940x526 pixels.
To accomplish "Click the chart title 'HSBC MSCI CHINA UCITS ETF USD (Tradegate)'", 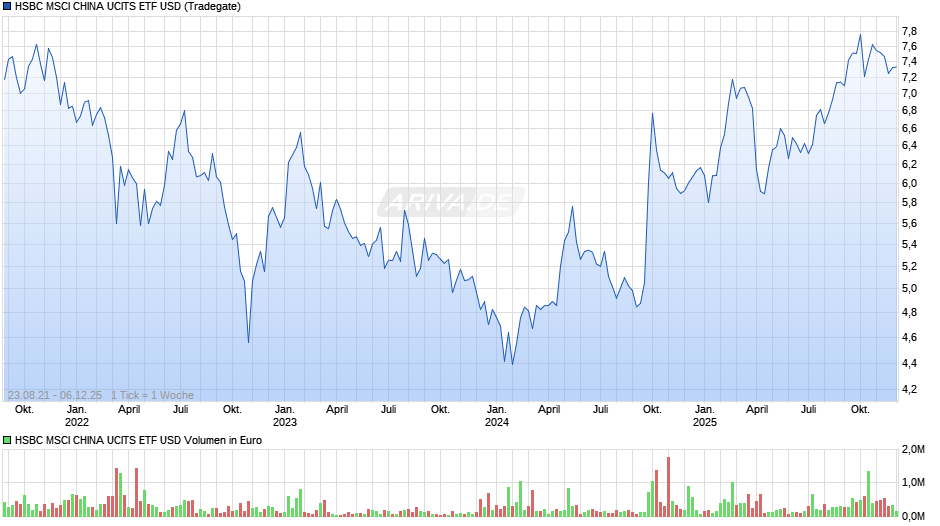I will pos(128,7).
